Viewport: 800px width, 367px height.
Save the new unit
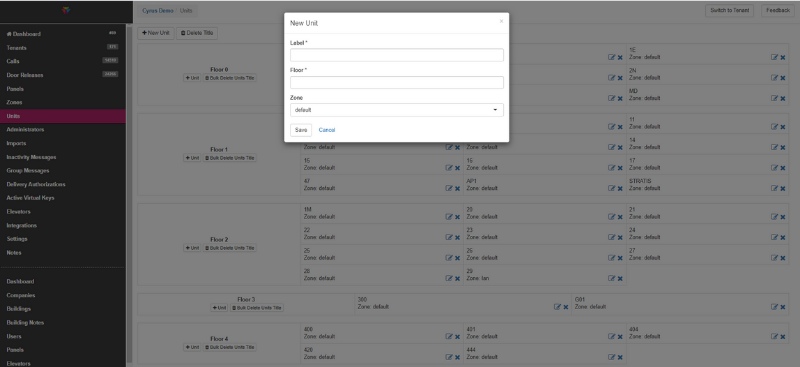[301, 130]
